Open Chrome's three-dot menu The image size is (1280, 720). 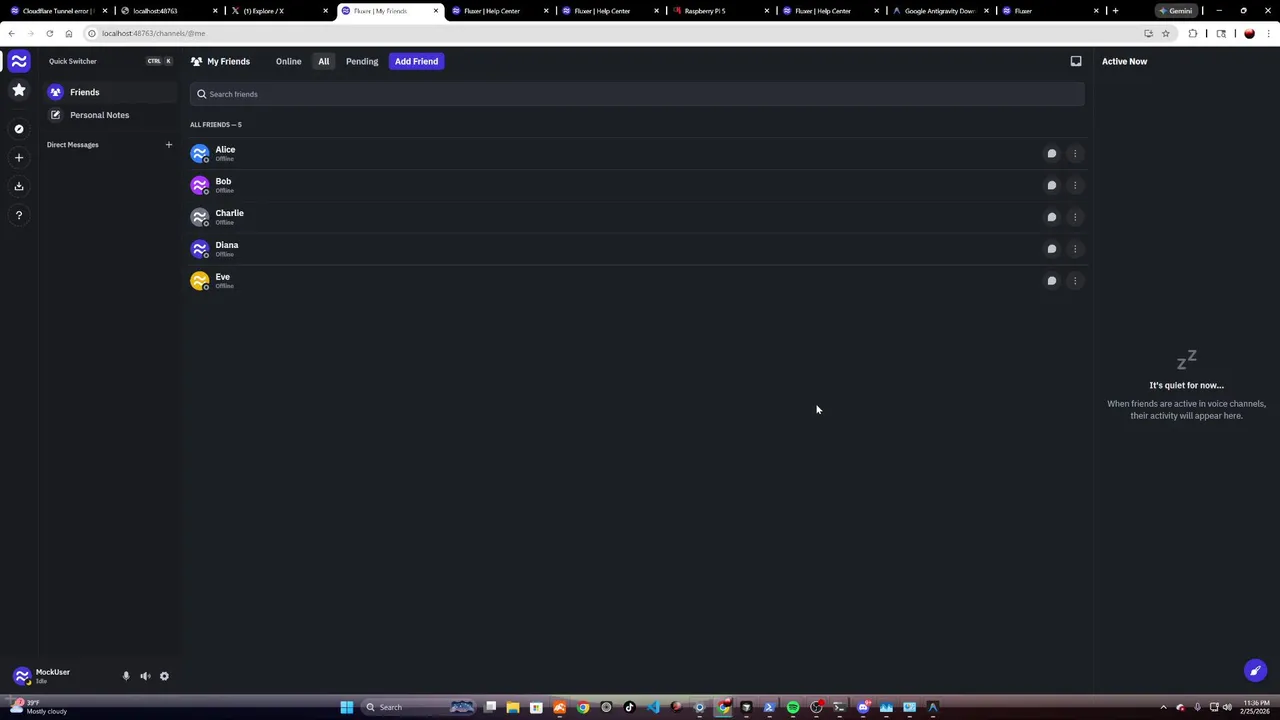(1268, 33)
